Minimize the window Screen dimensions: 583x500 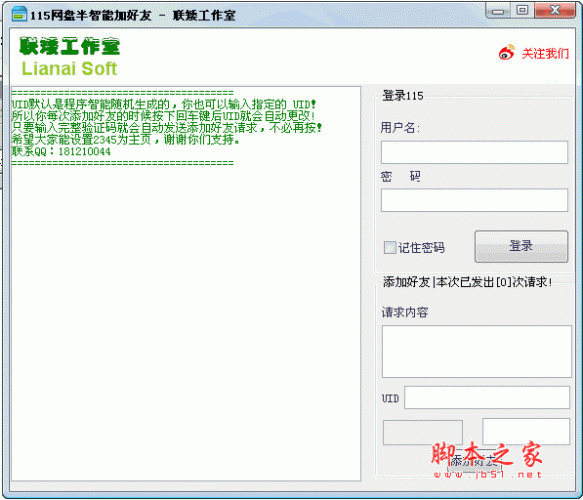(x=498, y=11)
